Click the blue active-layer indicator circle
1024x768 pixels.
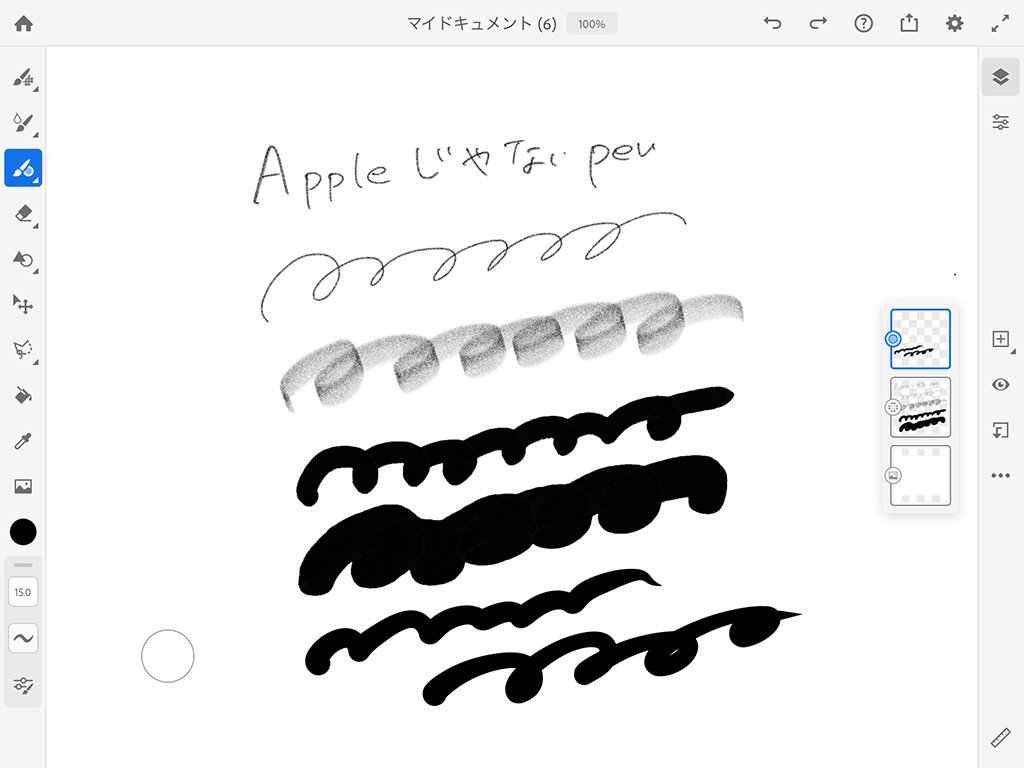click(x=893, y=339)
